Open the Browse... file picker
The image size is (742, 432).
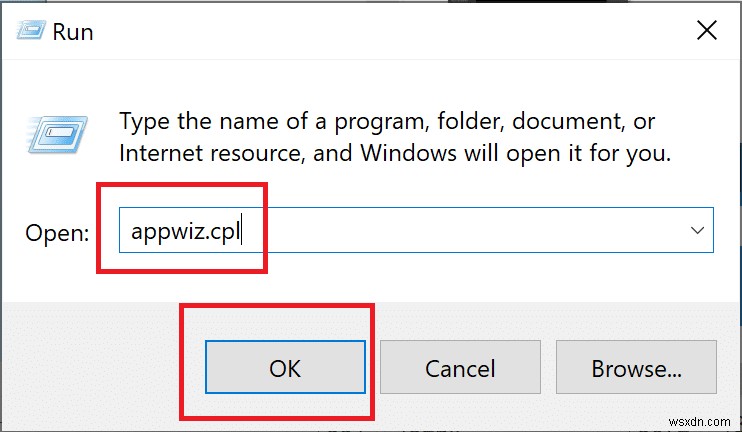tap(636, 368)
